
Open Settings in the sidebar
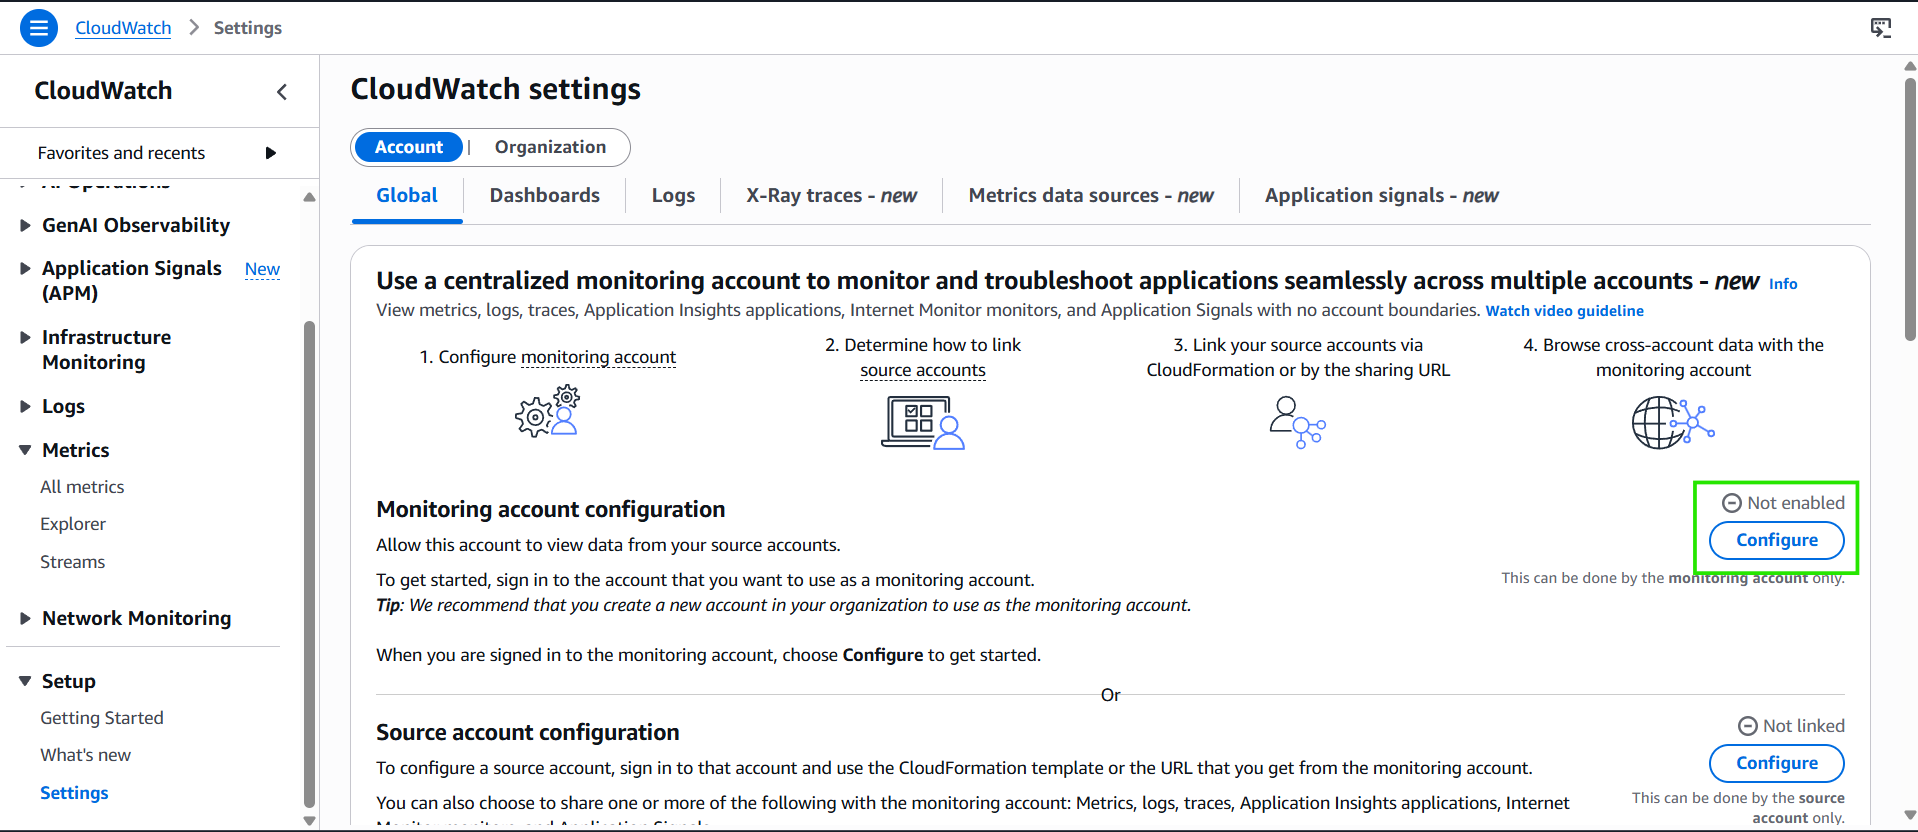point(74,793)
